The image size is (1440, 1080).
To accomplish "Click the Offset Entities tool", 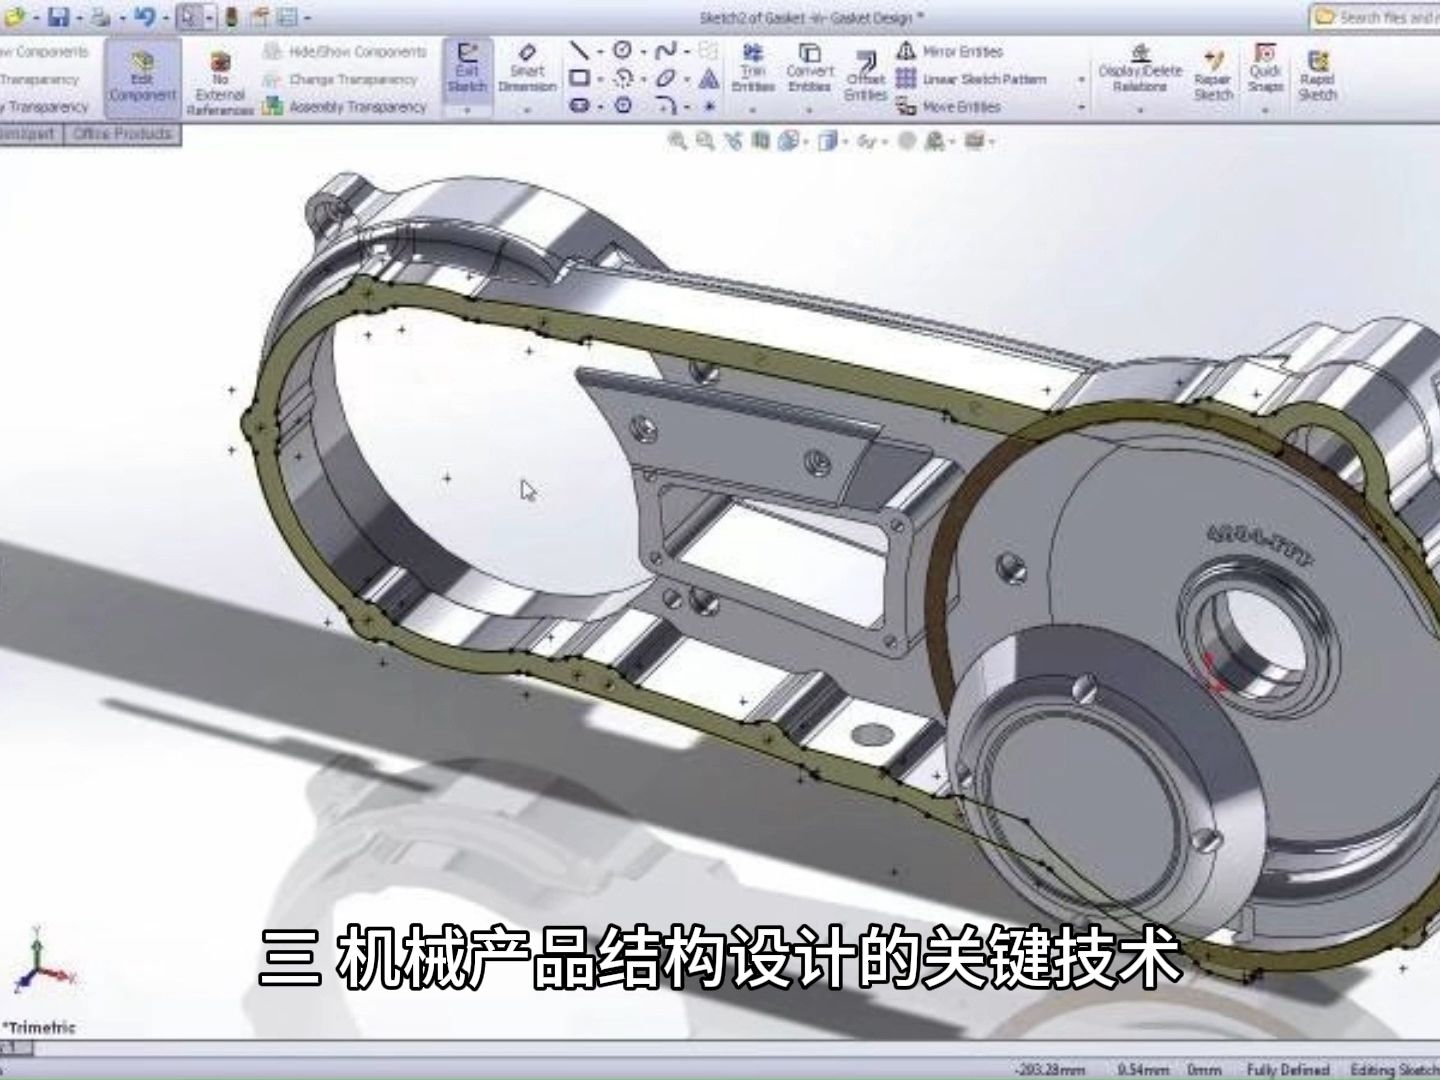I will click(x=866, y=74).
